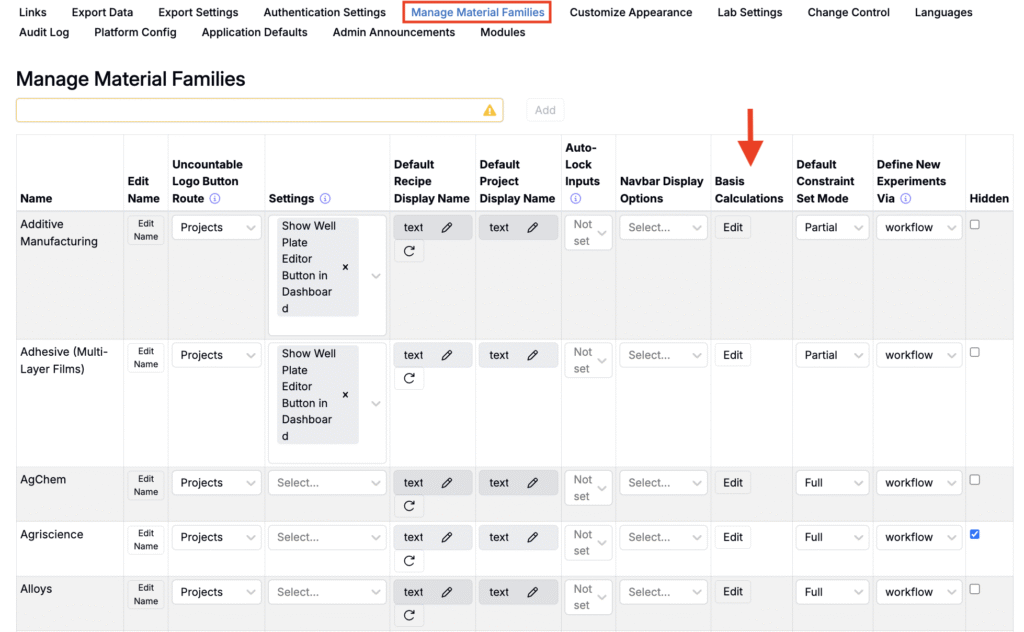The width and height of the screenshot is (1024, 632).
Task: Click Edit Basis Calculations for Additive Manufacturing
Action: [733, 228]
